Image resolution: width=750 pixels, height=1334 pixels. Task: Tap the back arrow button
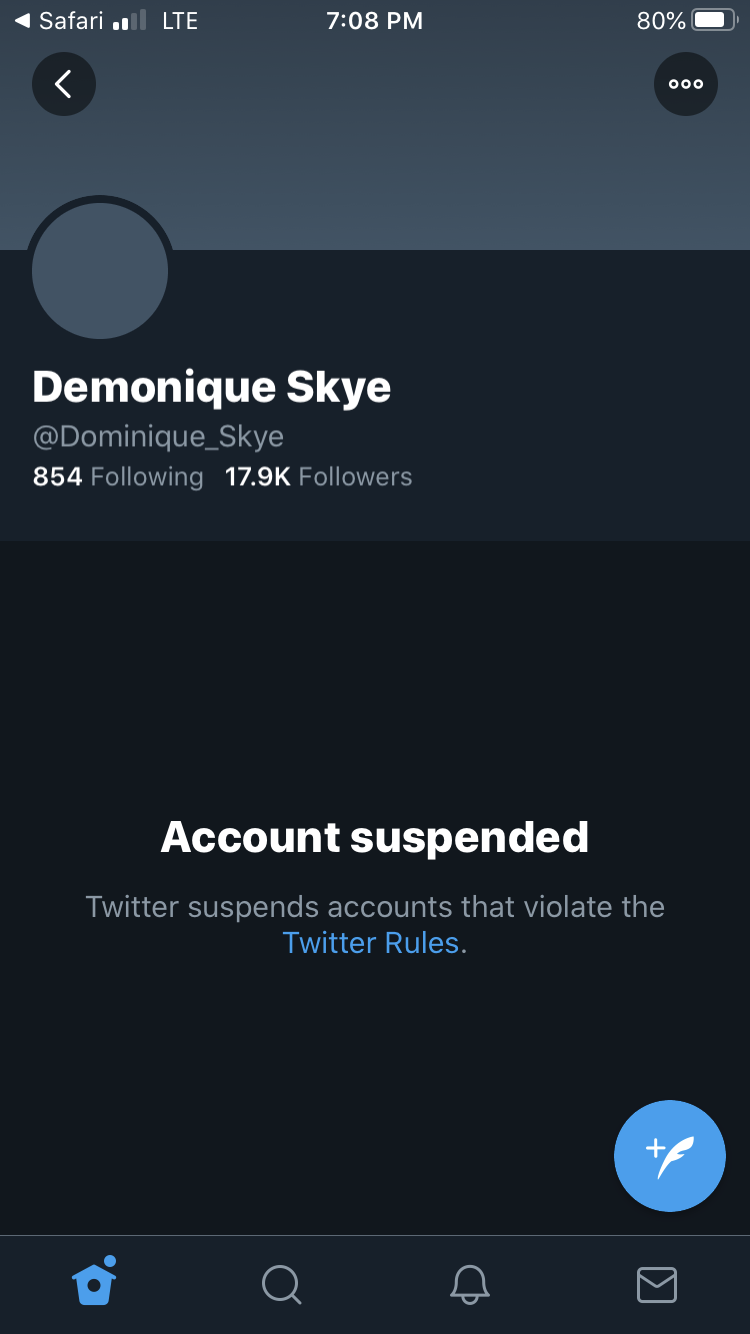click(x=64, y=84)
